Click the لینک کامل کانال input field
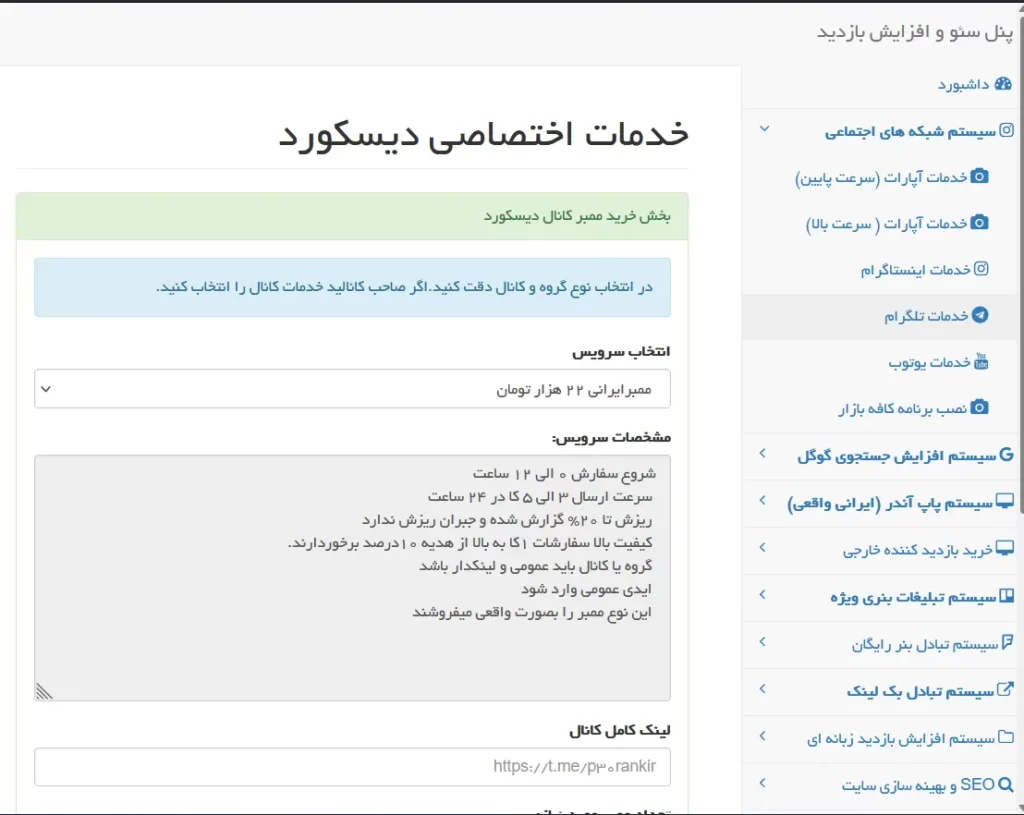 pyautogui.click(x=352, y=767)
